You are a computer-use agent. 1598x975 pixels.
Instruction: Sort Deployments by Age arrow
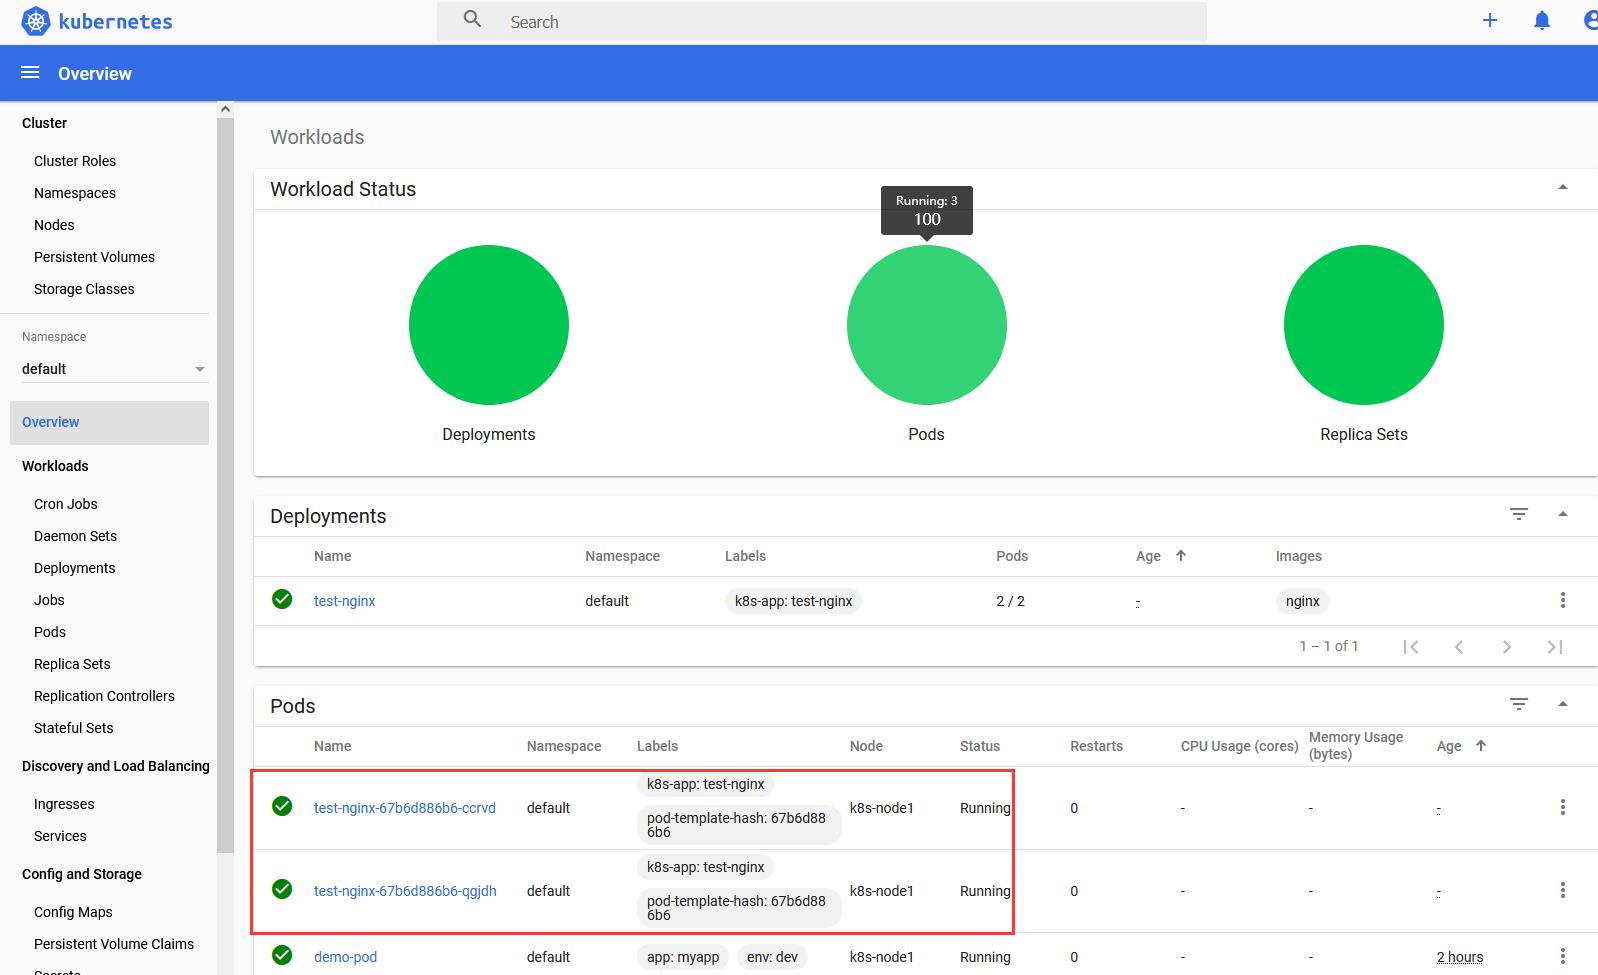click(x=1181, y=555)
